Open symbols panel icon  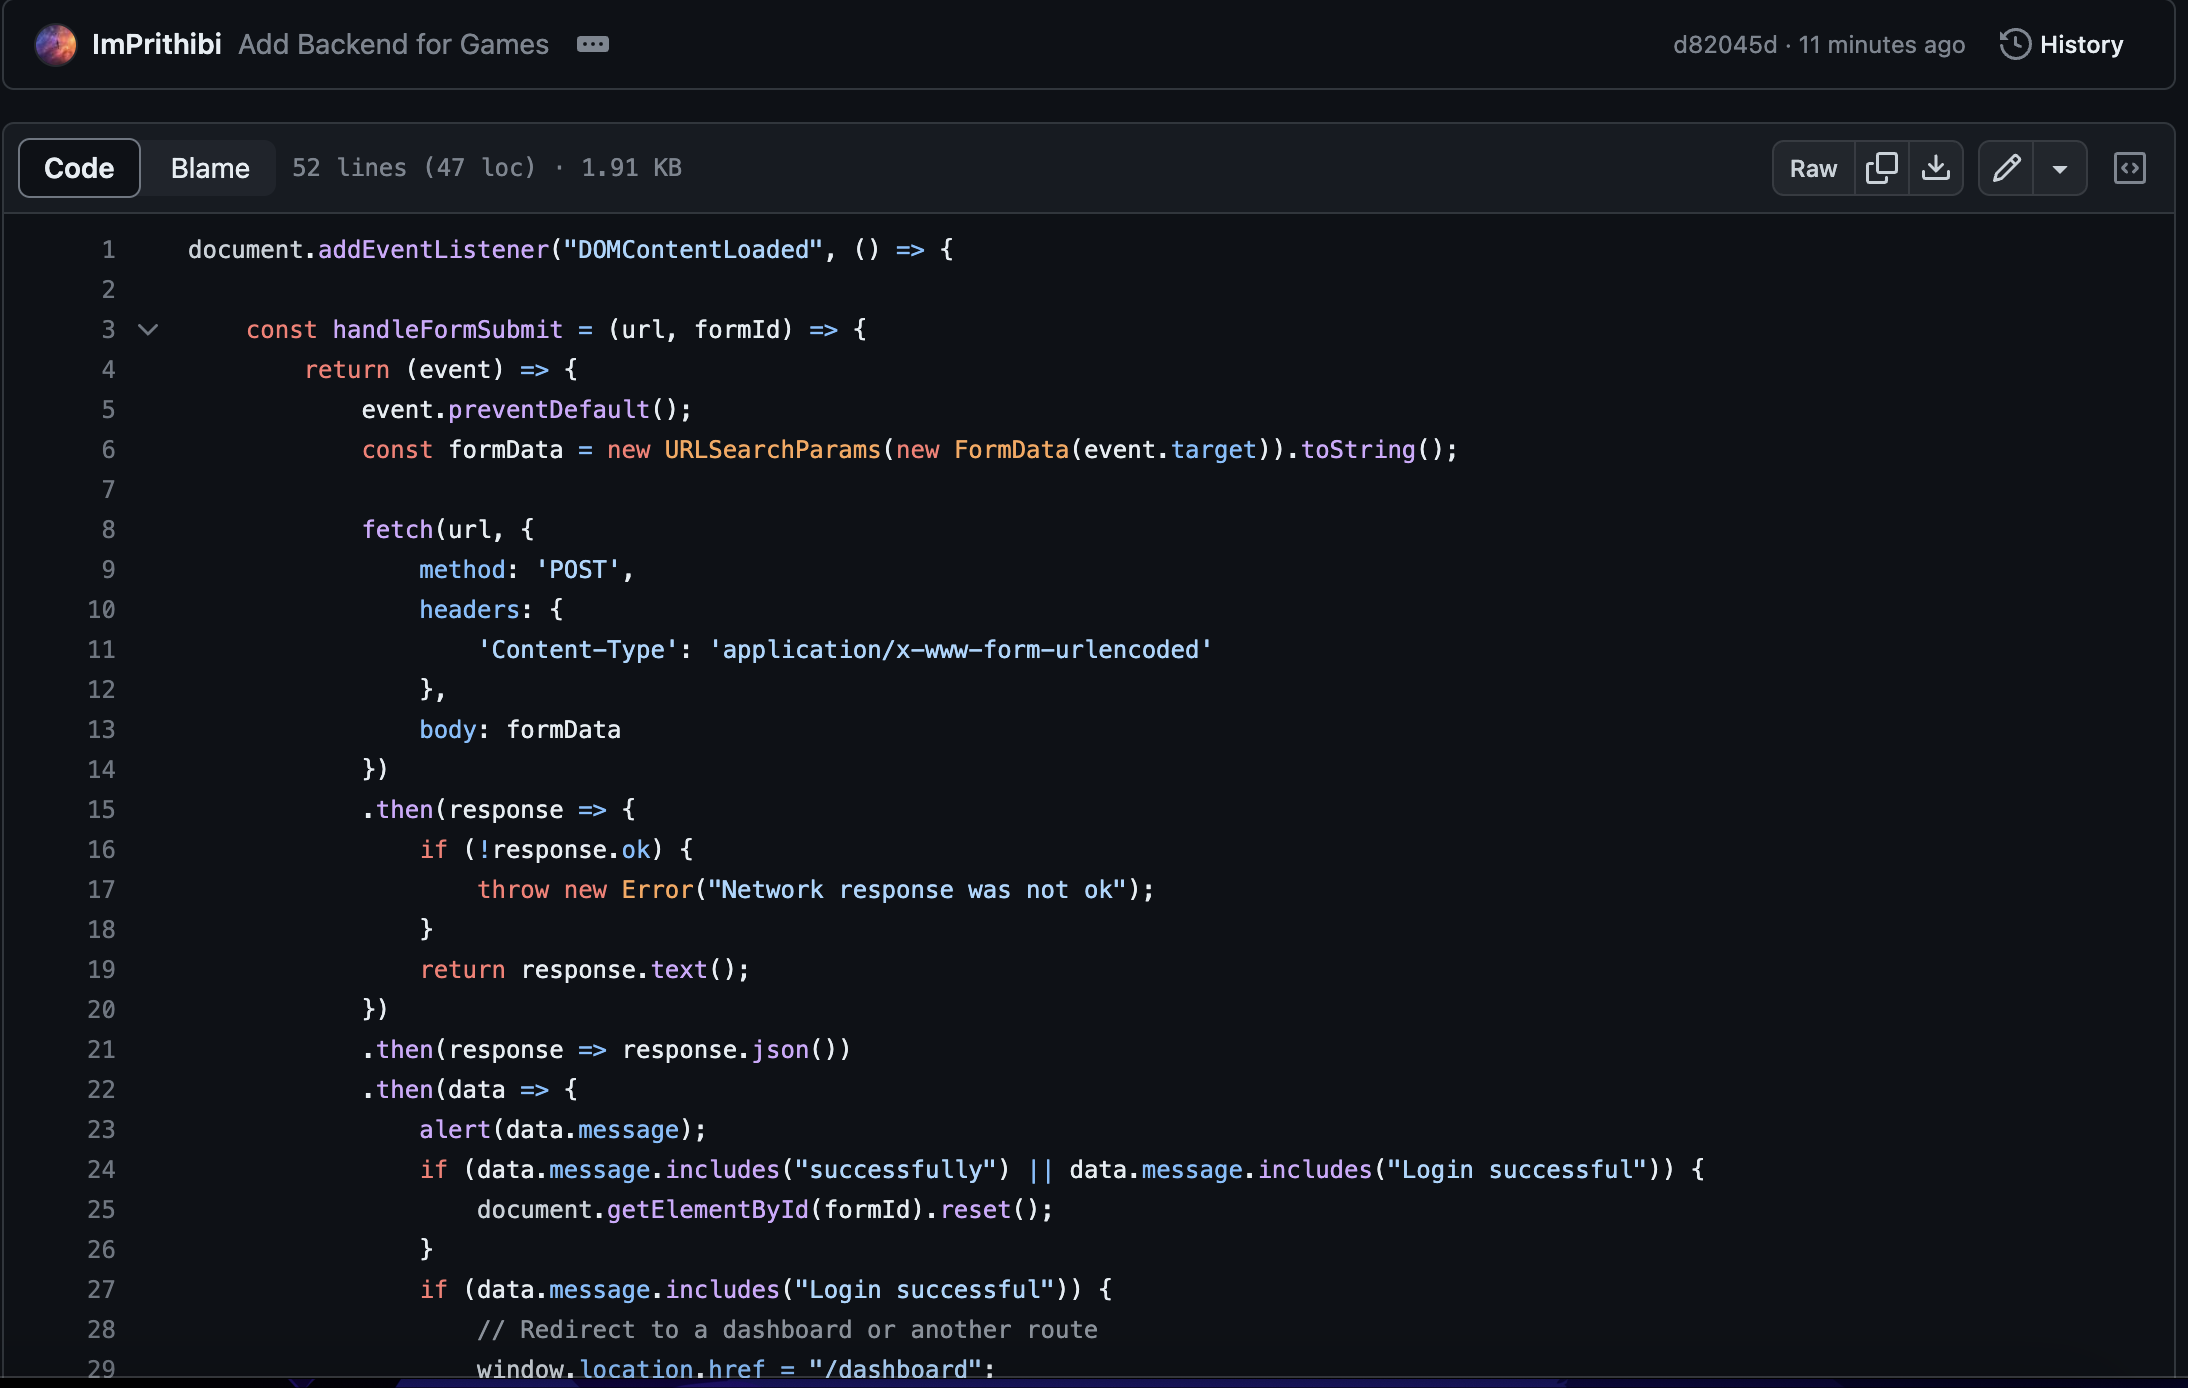click(x=2129, y=168)
